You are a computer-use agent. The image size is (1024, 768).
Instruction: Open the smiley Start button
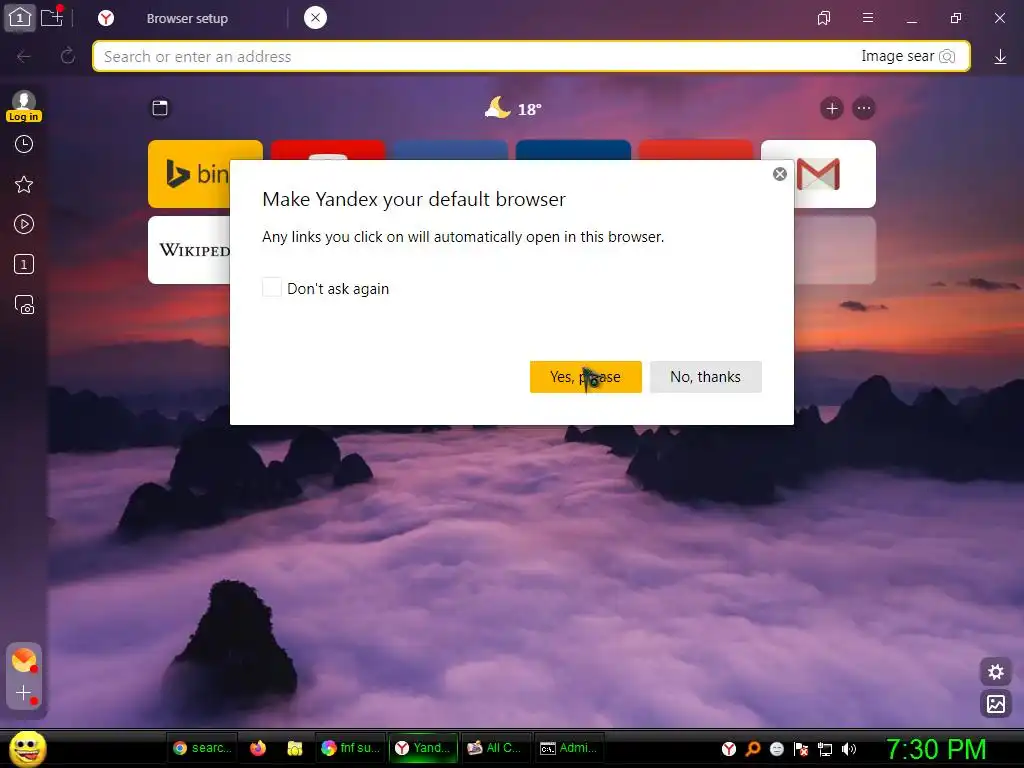point(27,749)
